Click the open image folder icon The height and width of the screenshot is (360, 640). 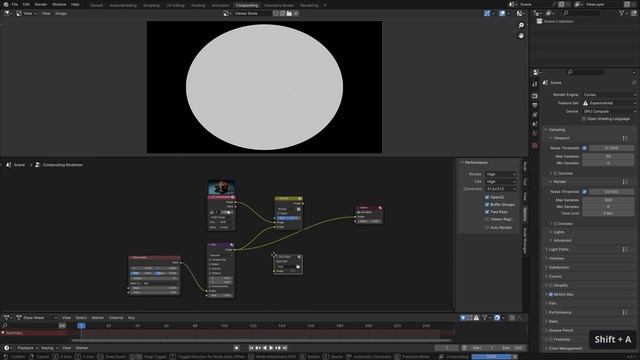pos(289,13)
